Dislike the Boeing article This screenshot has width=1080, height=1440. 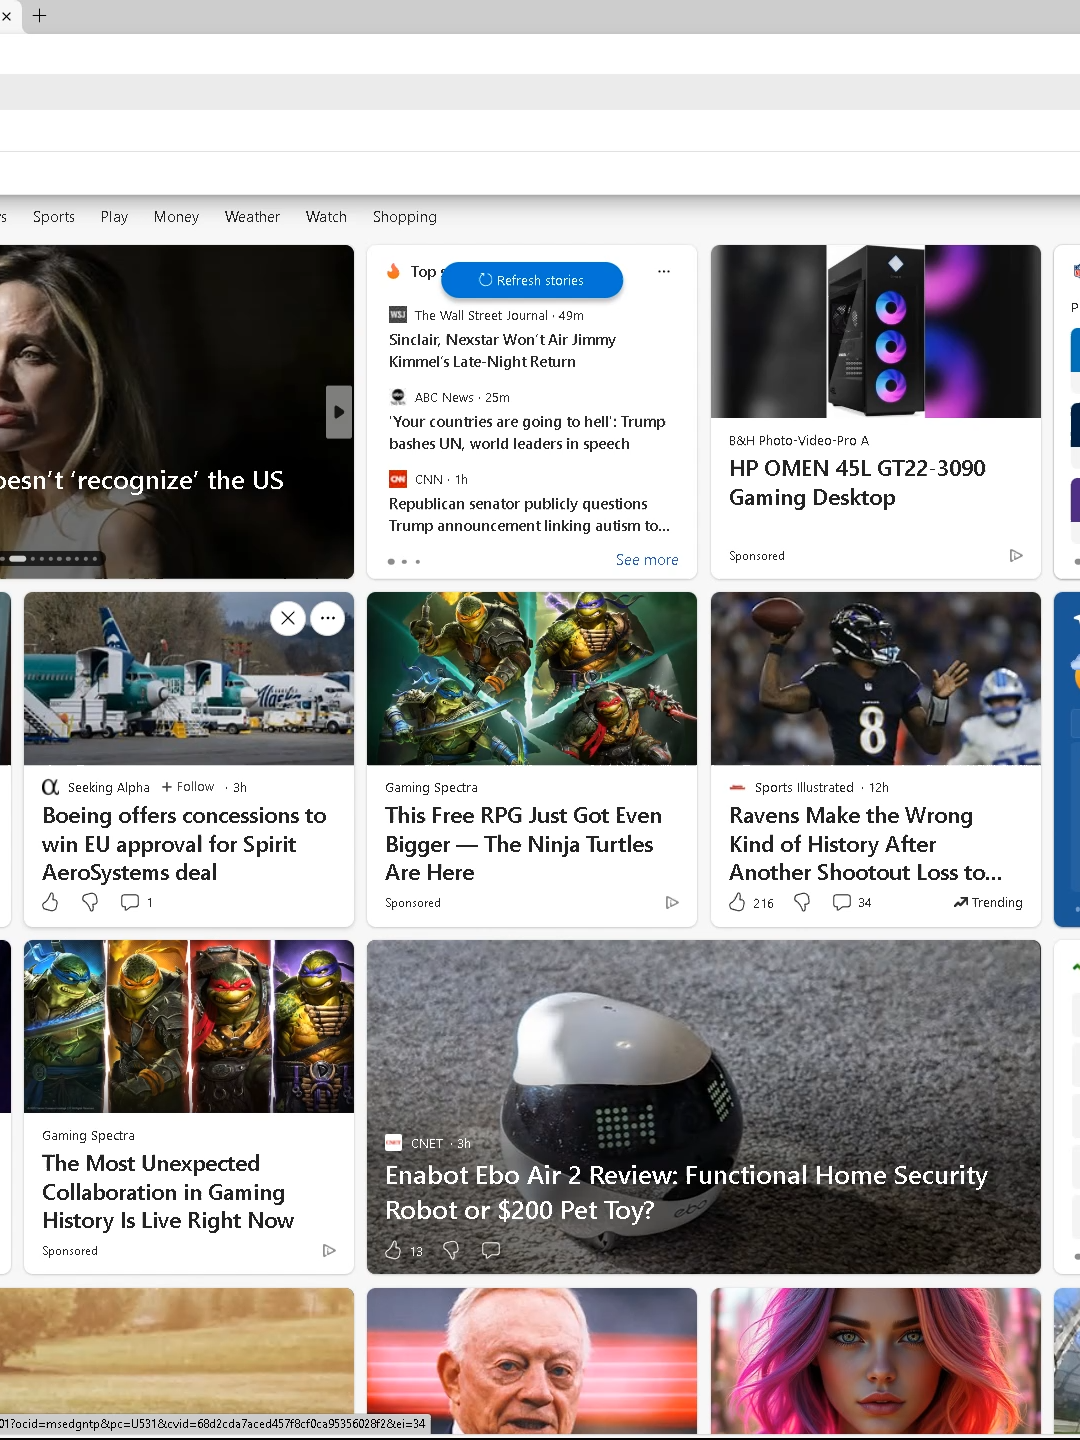click(90, 902)
